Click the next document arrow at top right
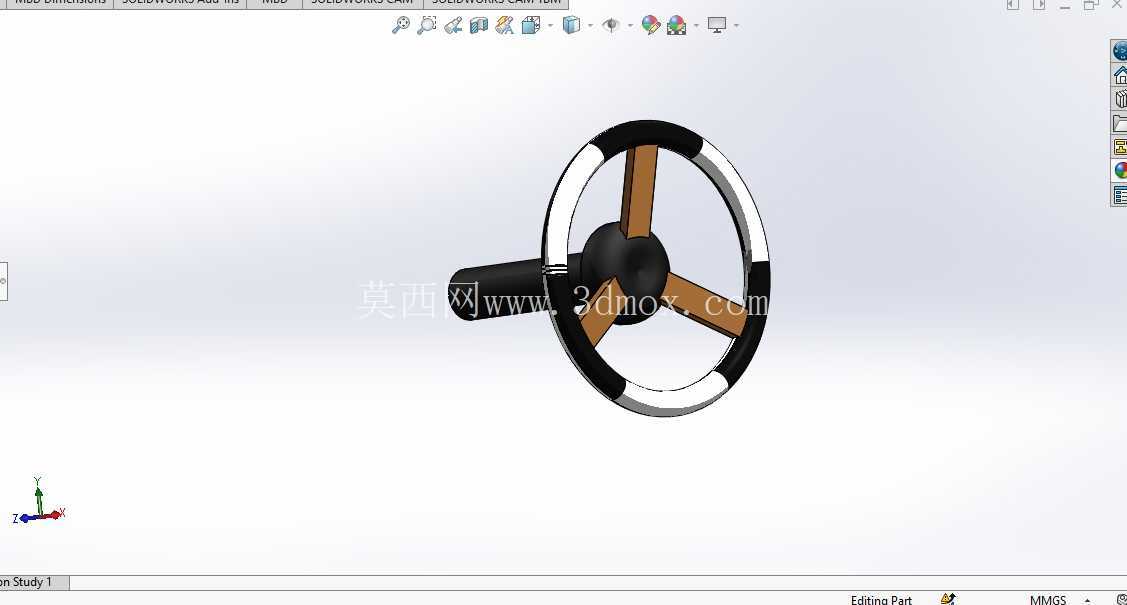1127x605 pixels. pyautogui.click(x=1039, y=4)
